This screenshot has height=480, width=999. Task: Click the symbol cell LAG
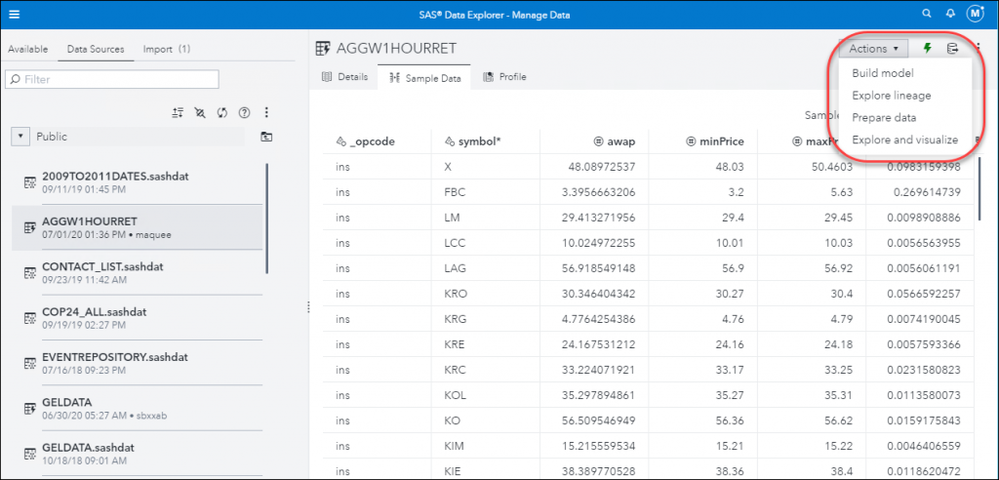coord(453,268)
